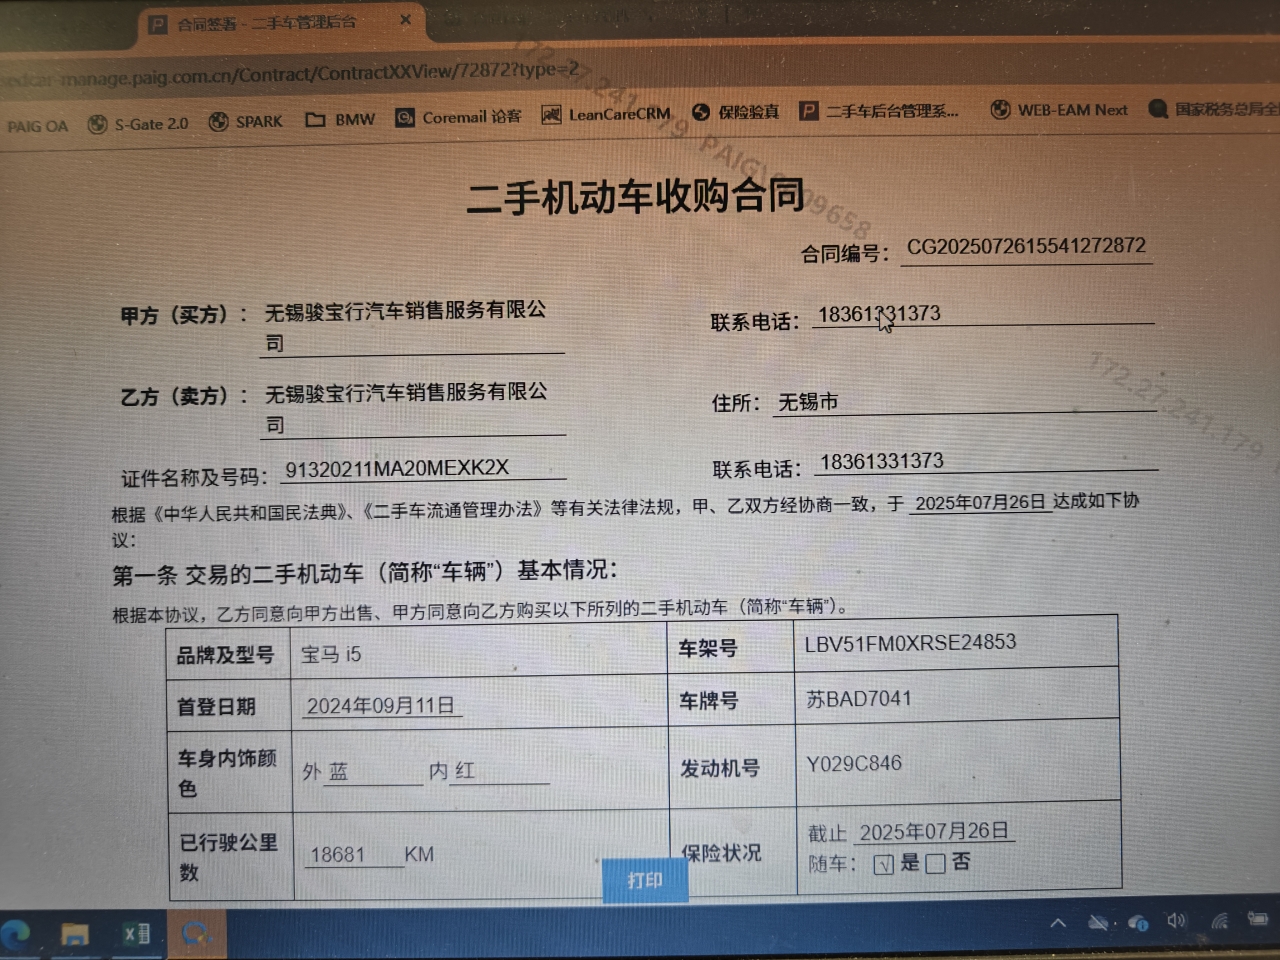This screenshot has height=960, width=1280.
Task: Click the 打印 print button
Action: (x=645, y=881)
